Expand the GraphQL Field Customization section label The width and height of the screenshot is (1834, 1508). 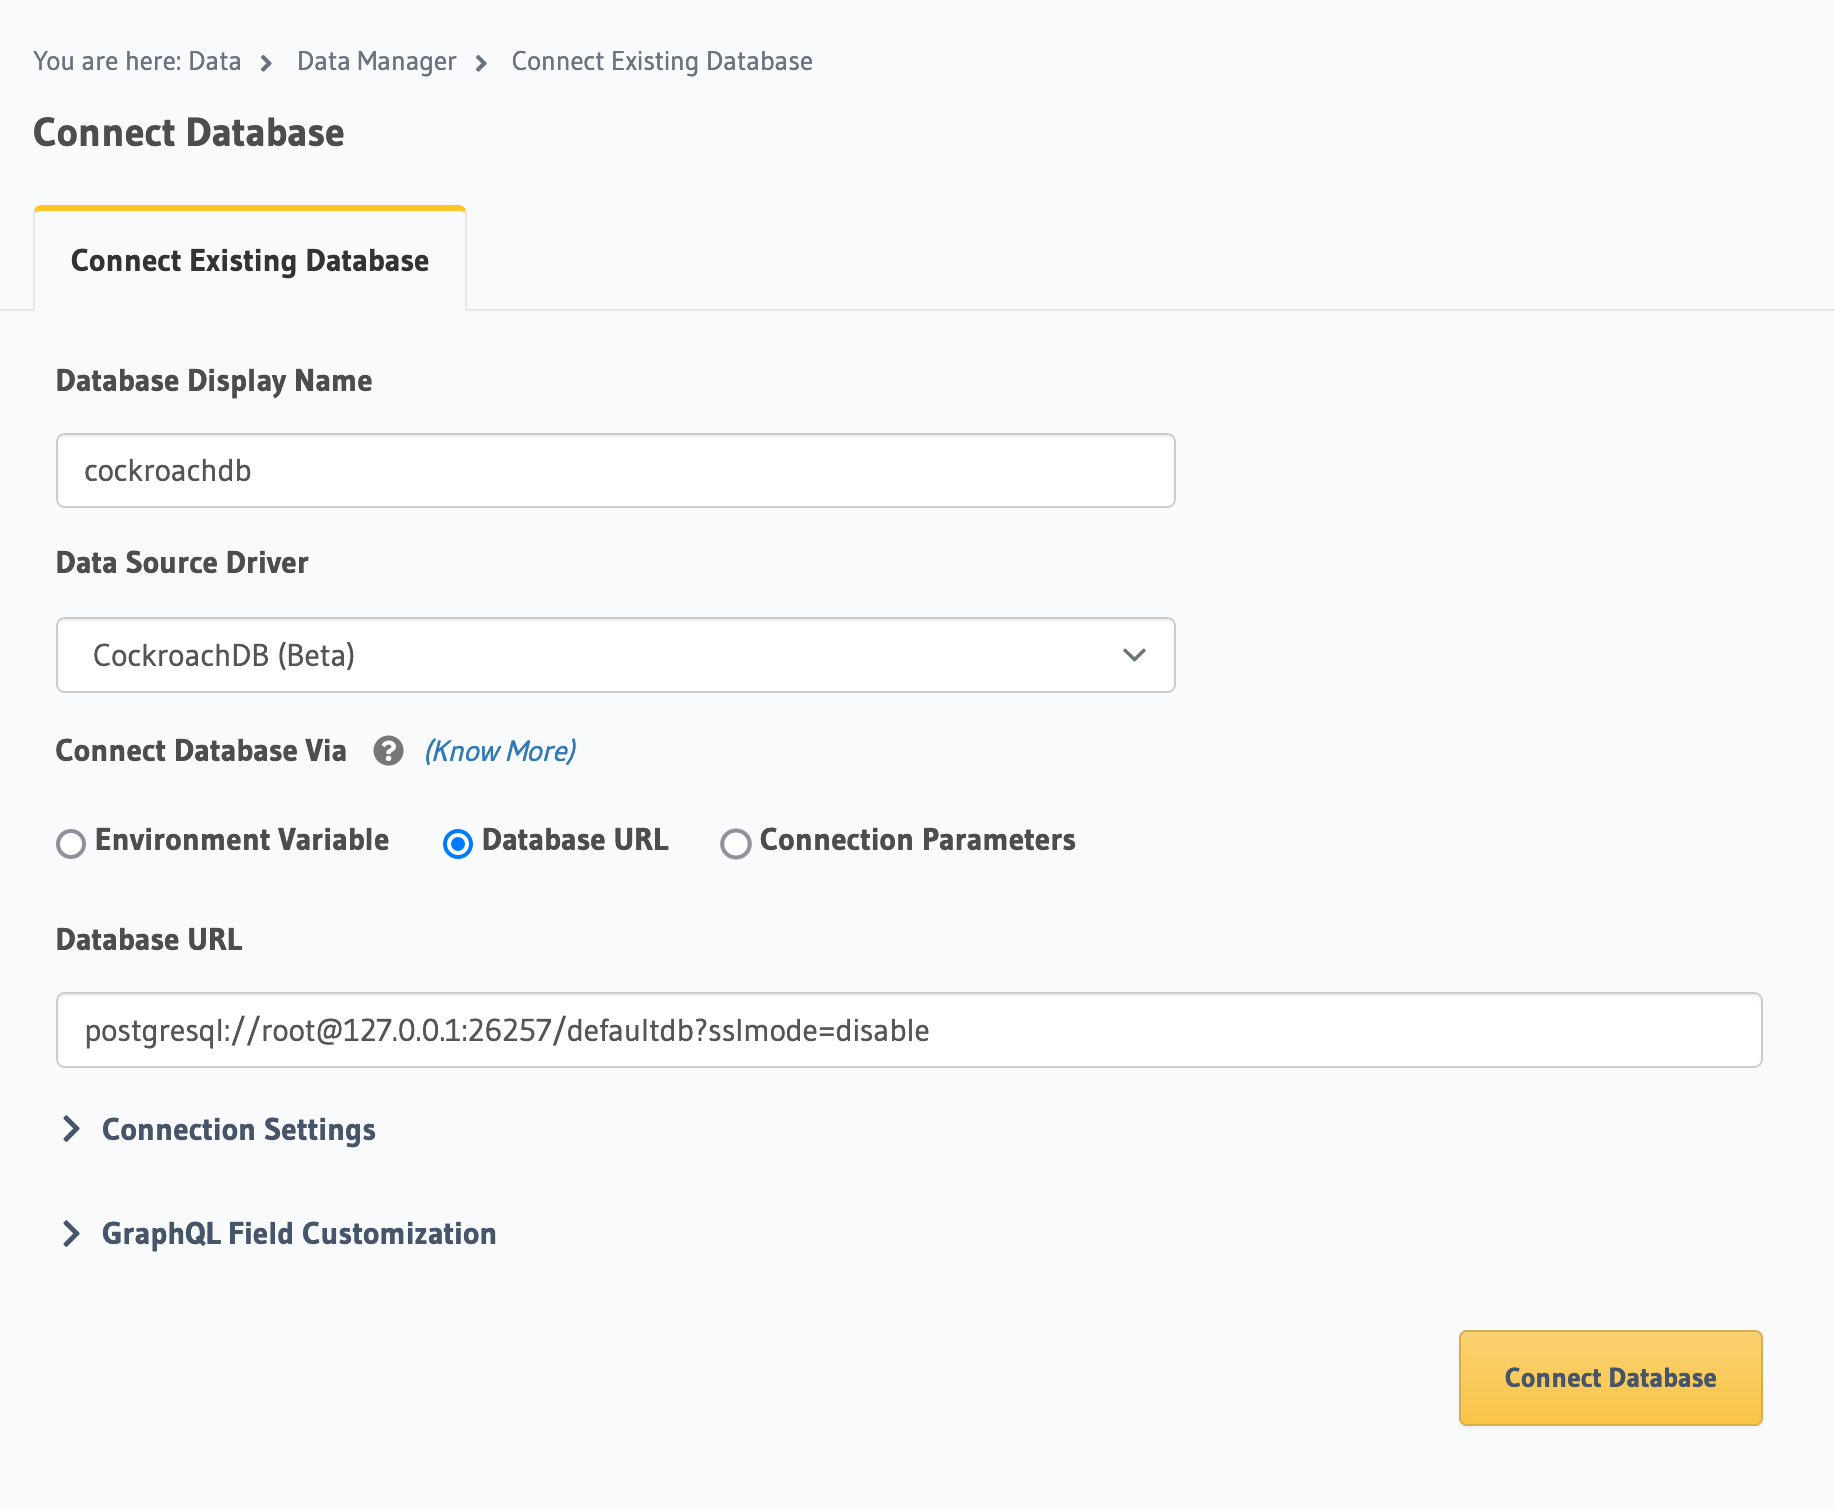click(298, 1233)
